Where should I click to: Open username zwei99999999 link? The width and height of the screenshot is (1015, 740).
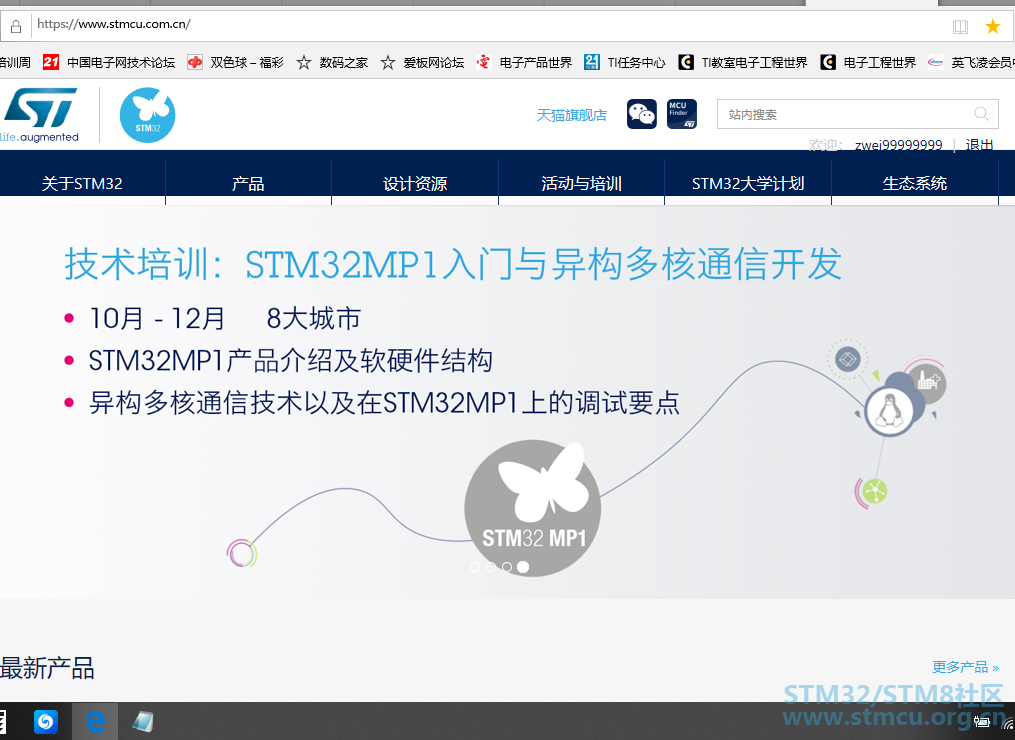(898, 145)
